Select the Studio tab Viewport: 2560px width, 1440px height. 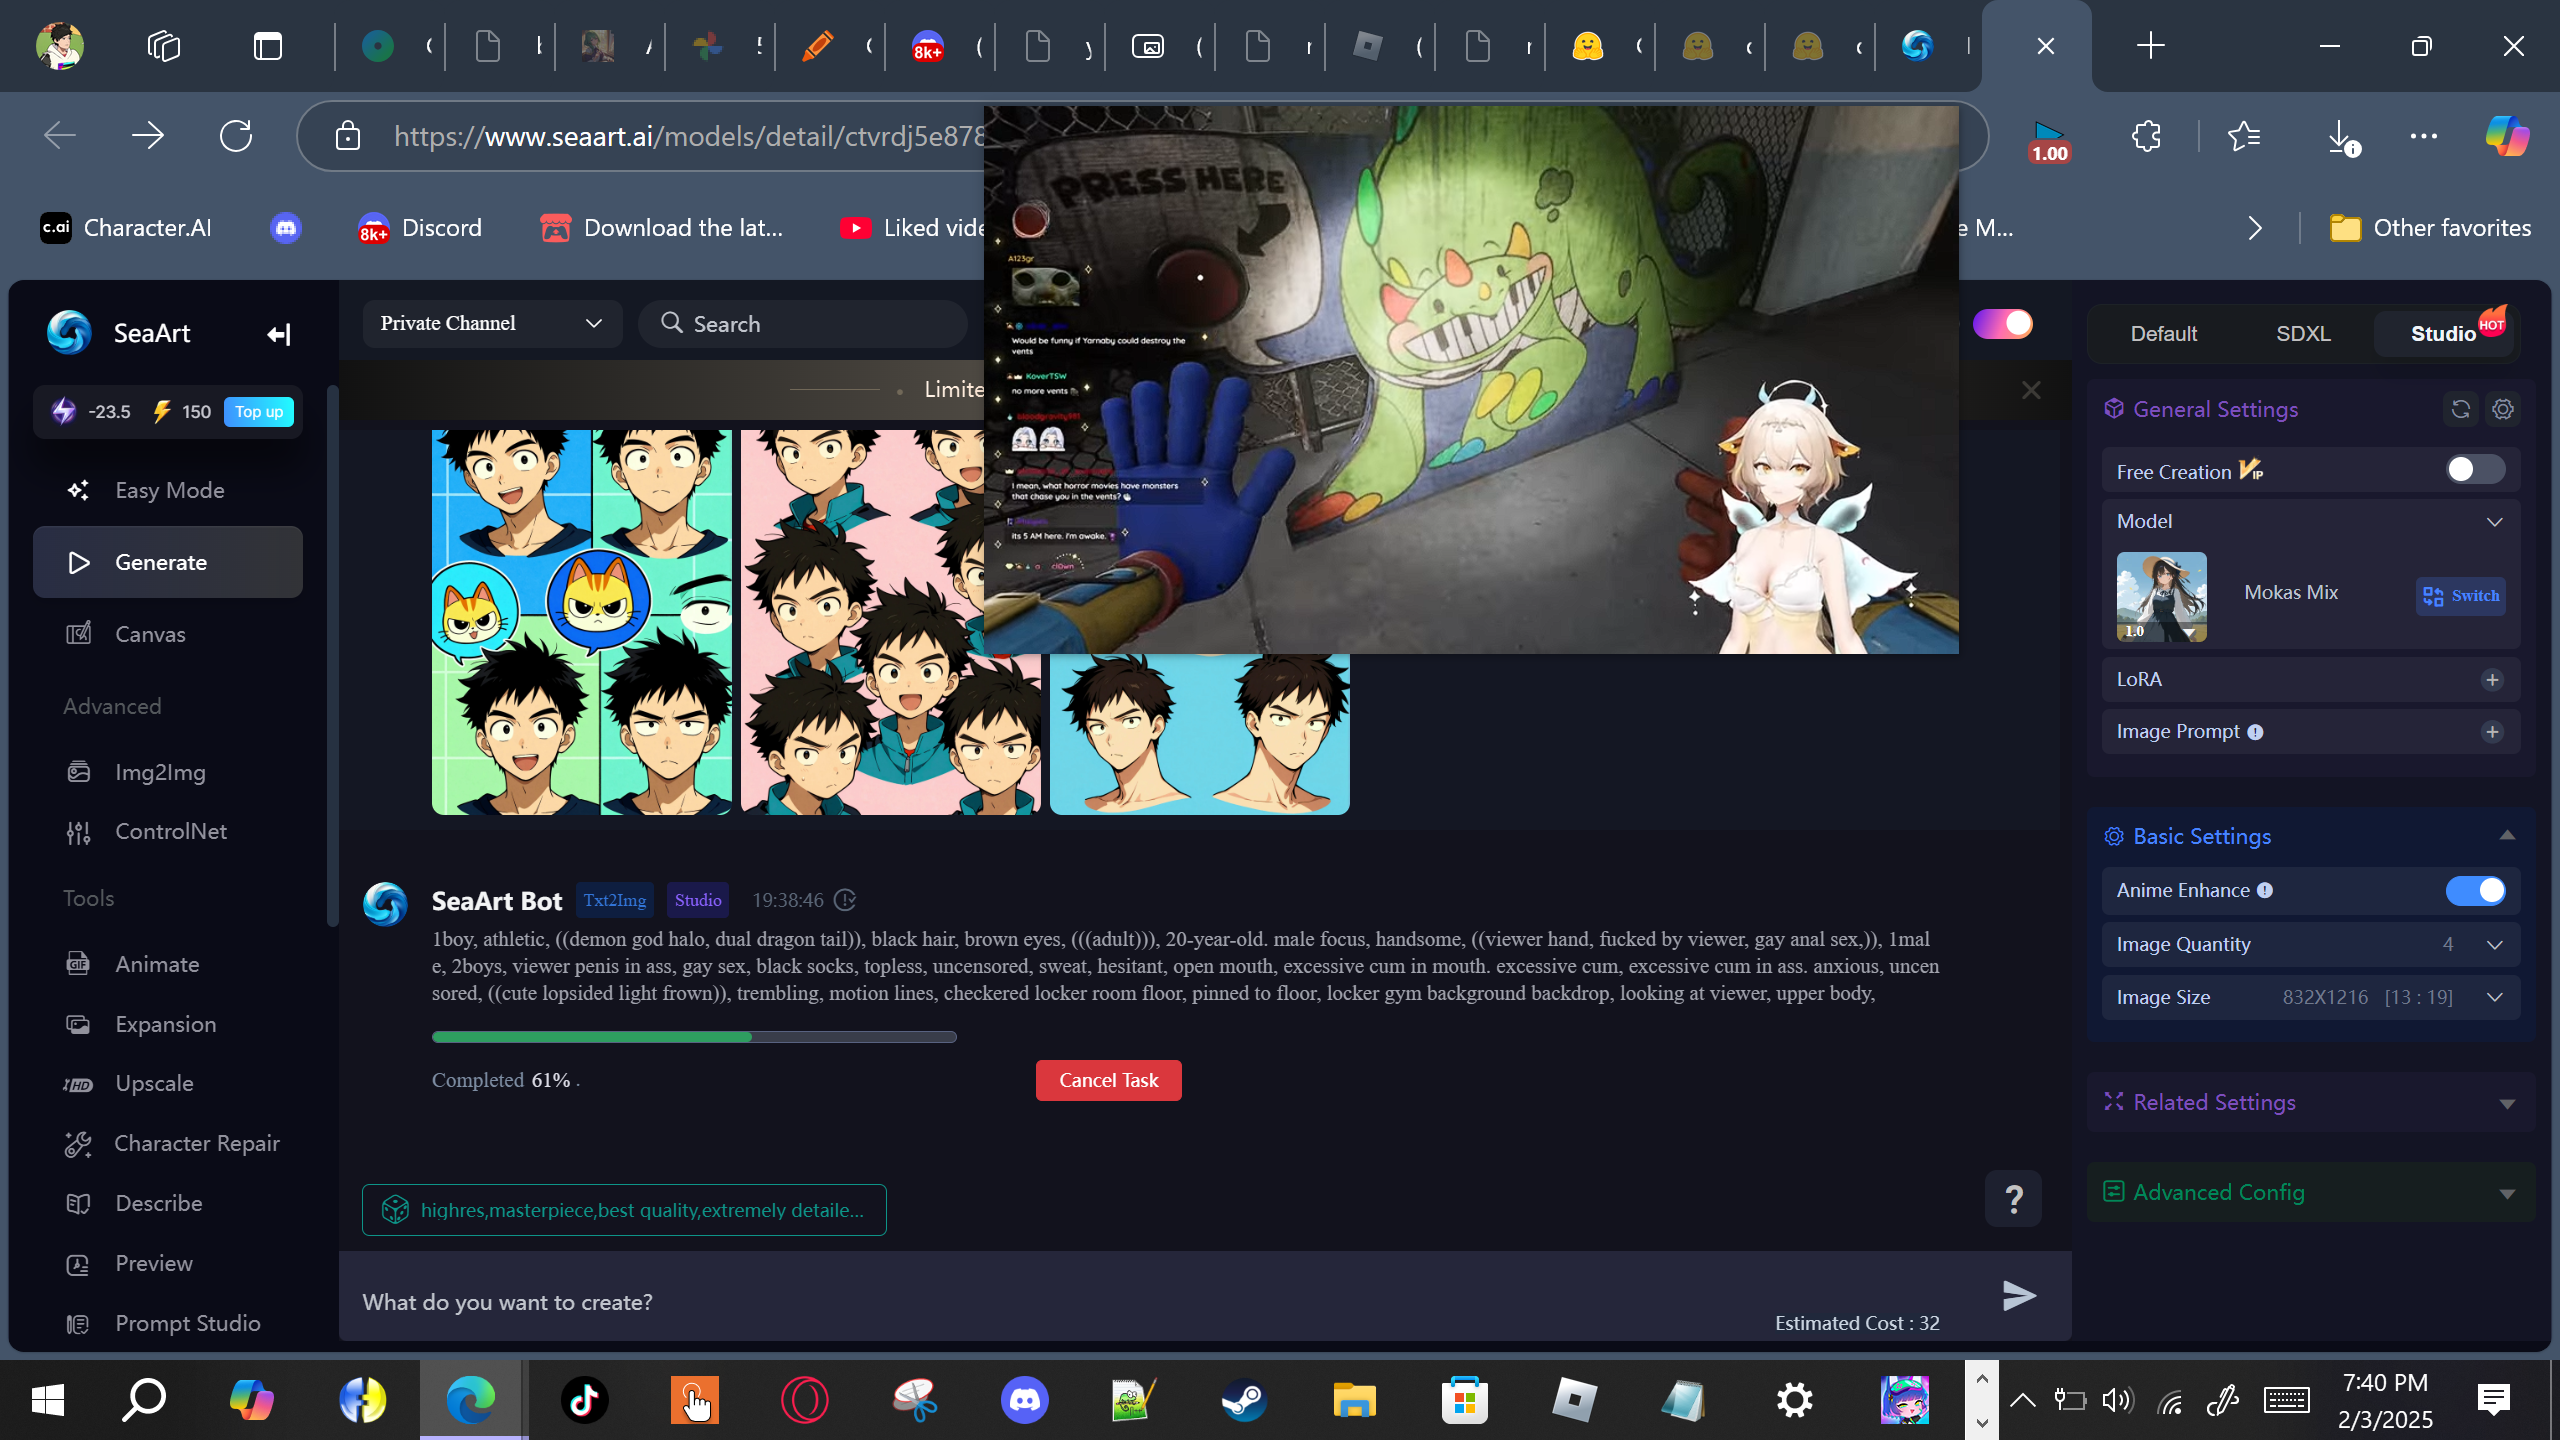click(x=2445, y=334)
